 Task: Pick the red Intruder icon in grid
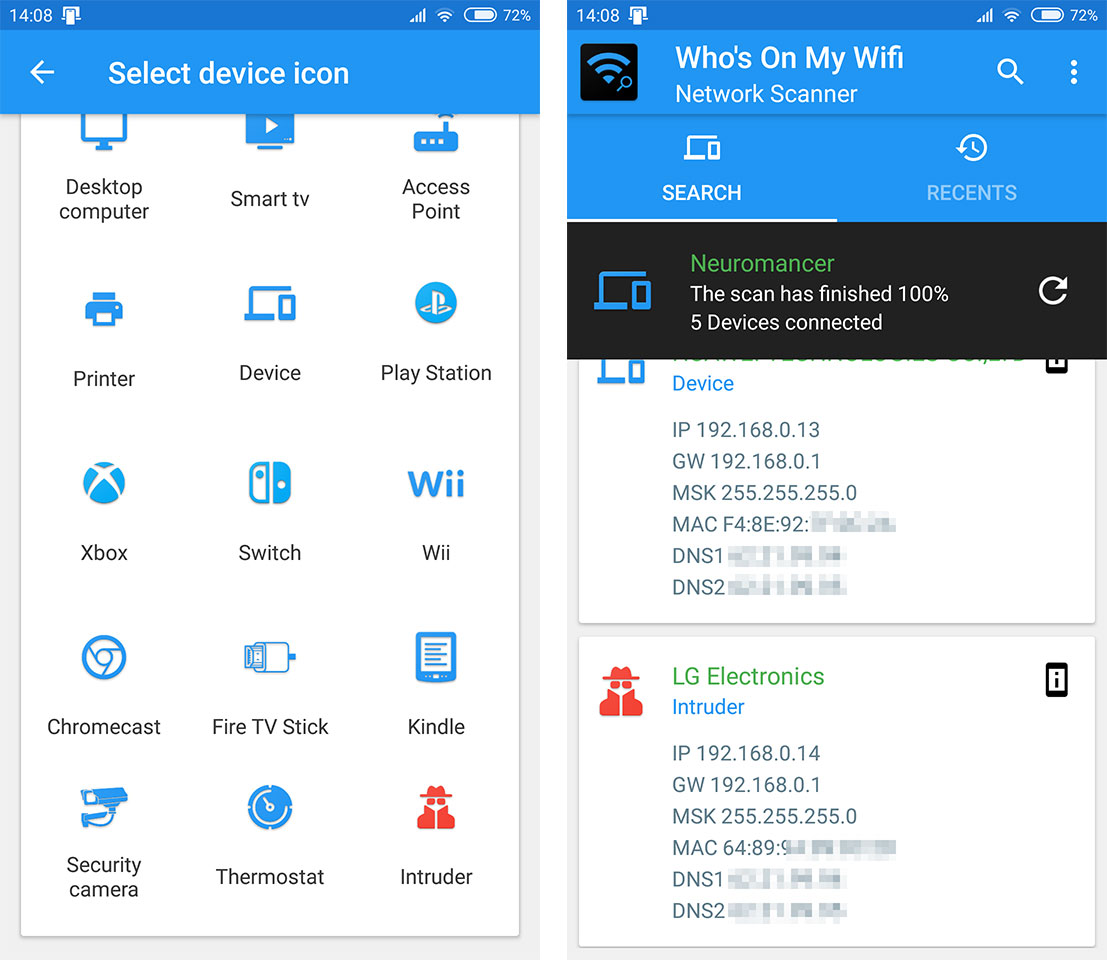click(436, 807)
